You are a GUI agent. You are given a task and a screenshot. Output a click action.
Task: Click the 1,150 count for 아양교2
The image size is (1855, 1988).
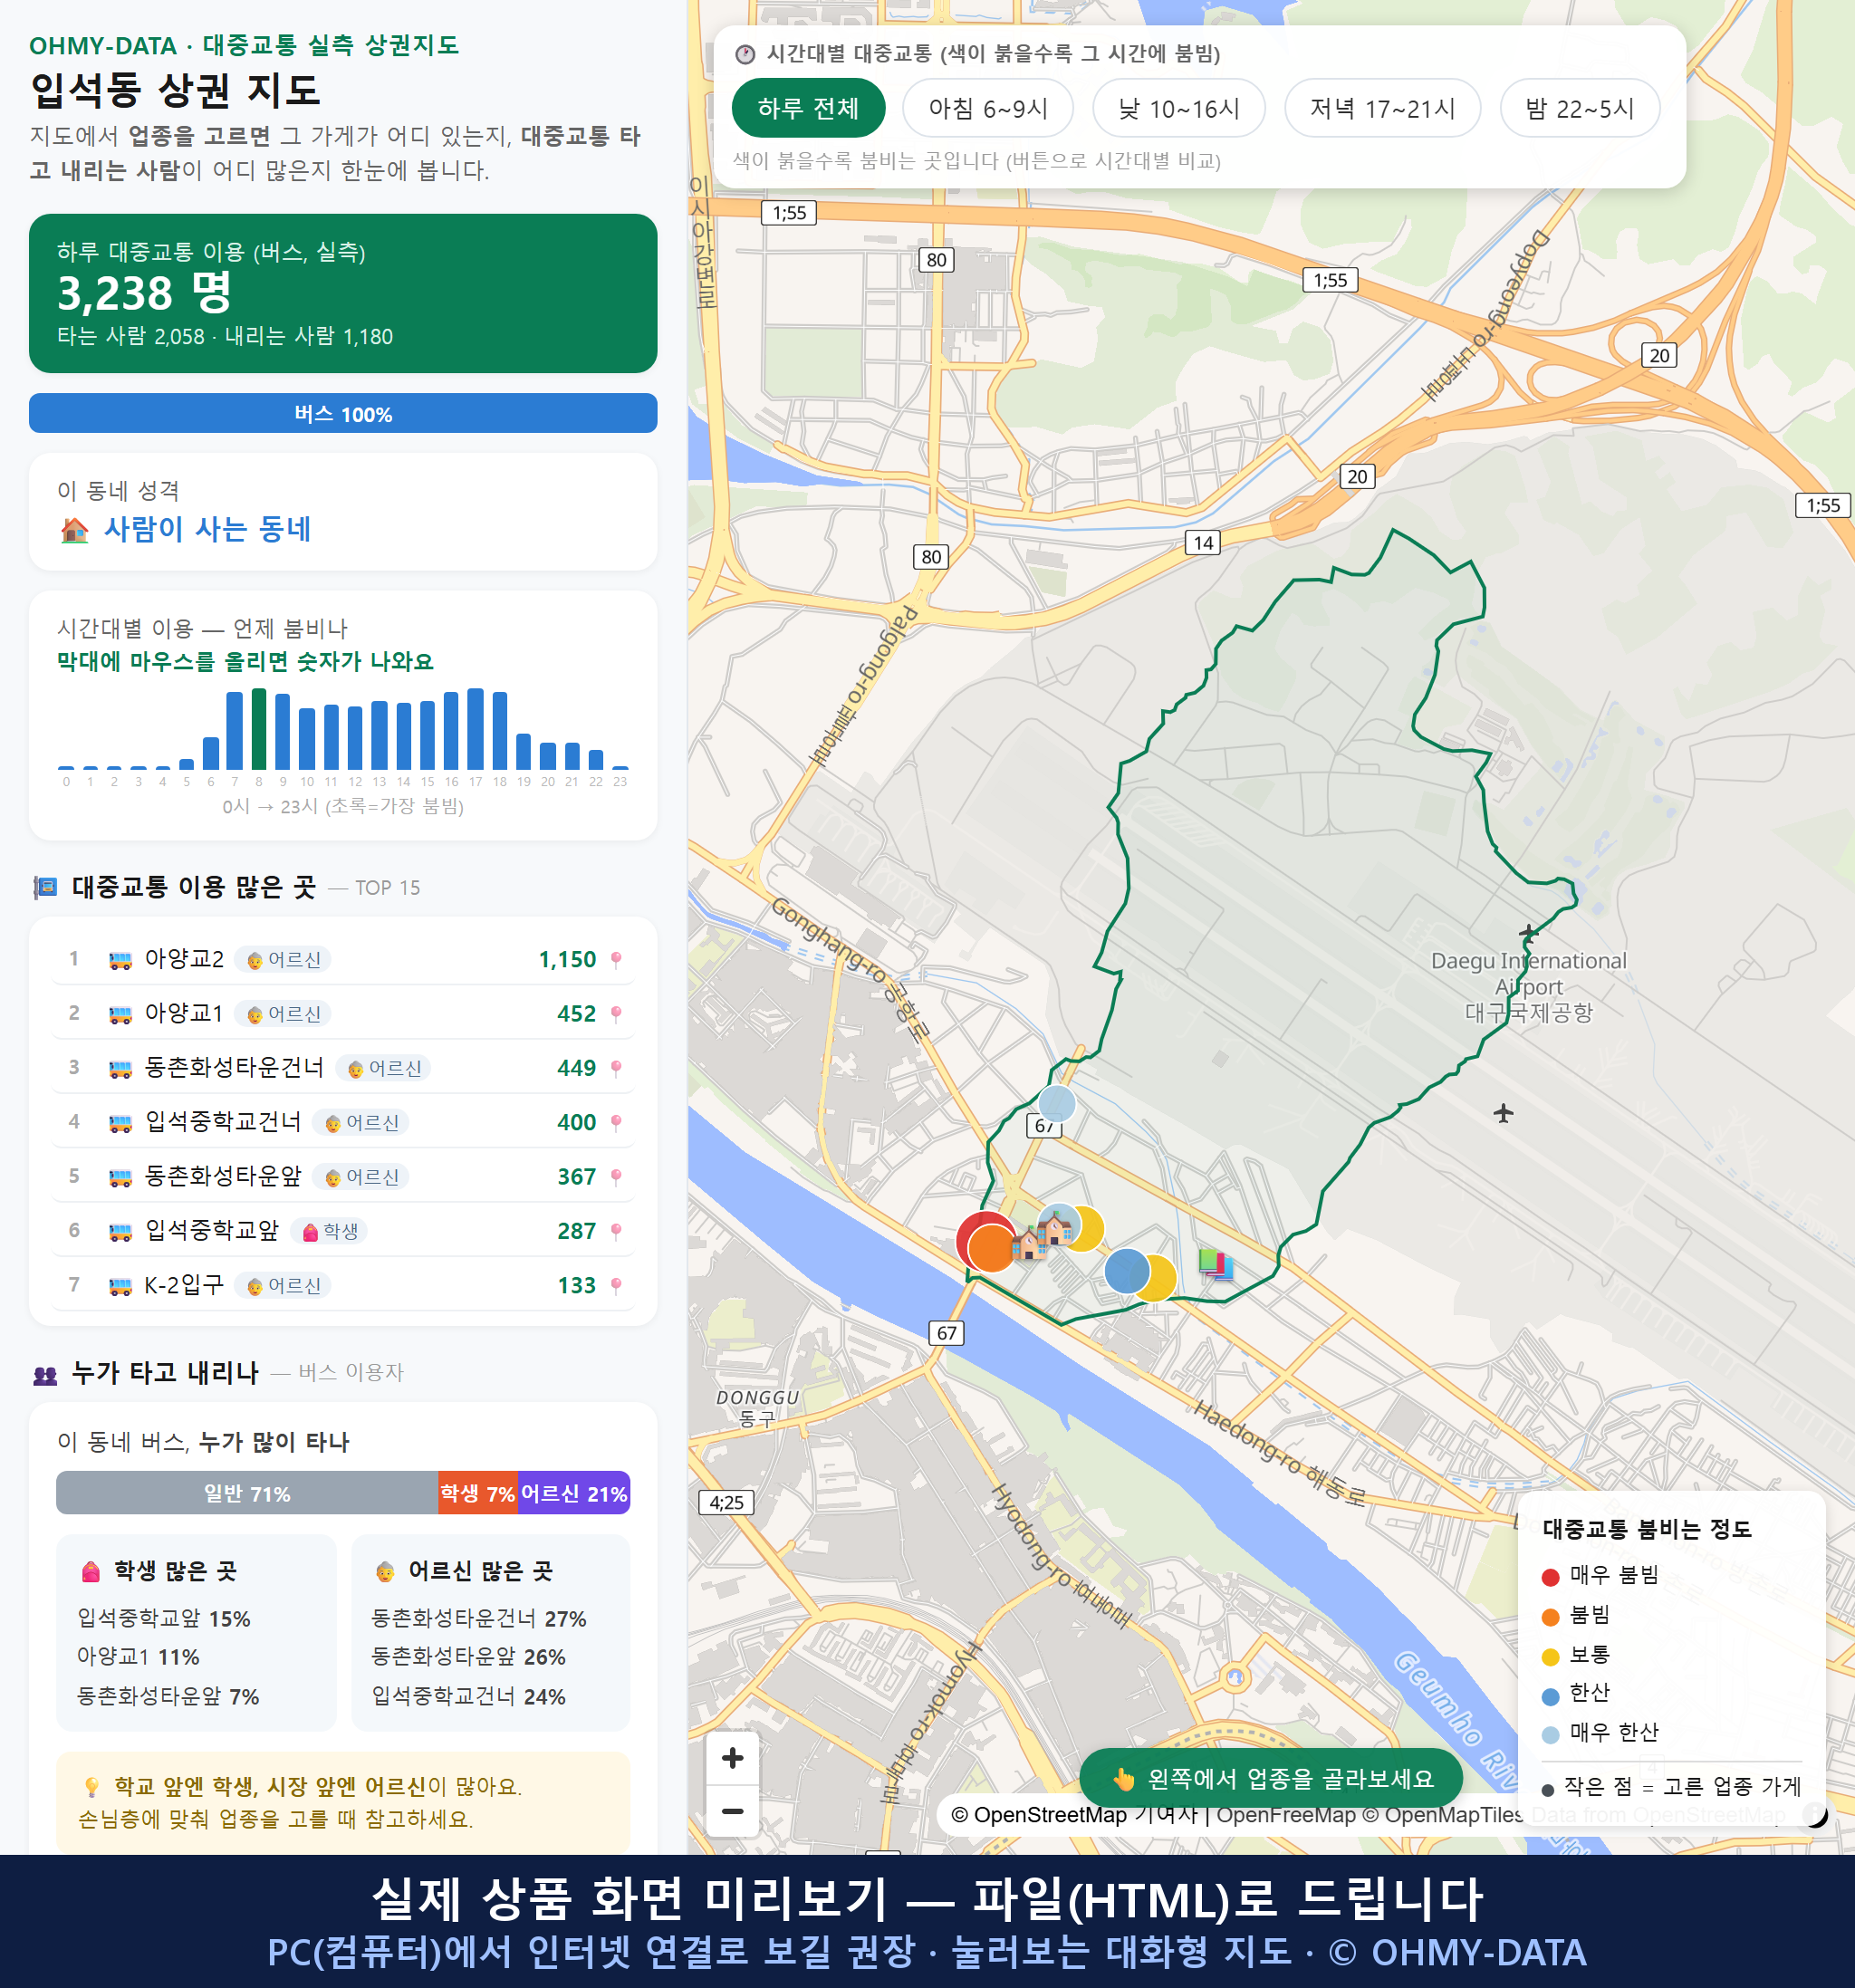click(x=567, y=960)
